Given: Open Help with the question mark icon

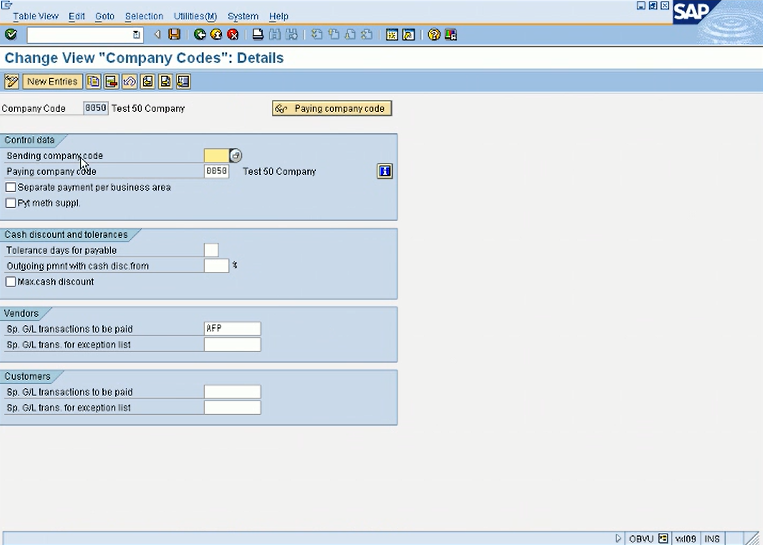Looking at the screenshot, I should click(434, 35).
